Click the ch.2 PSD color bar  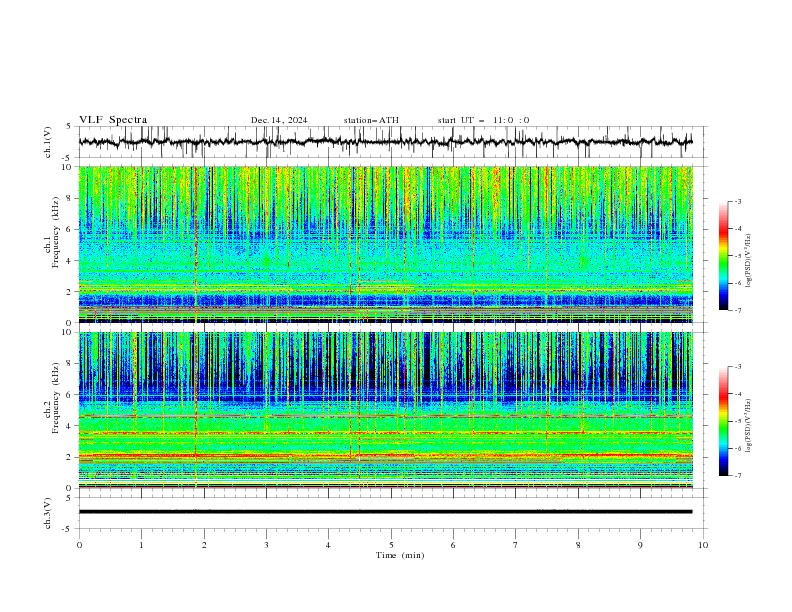click(724, 421)
